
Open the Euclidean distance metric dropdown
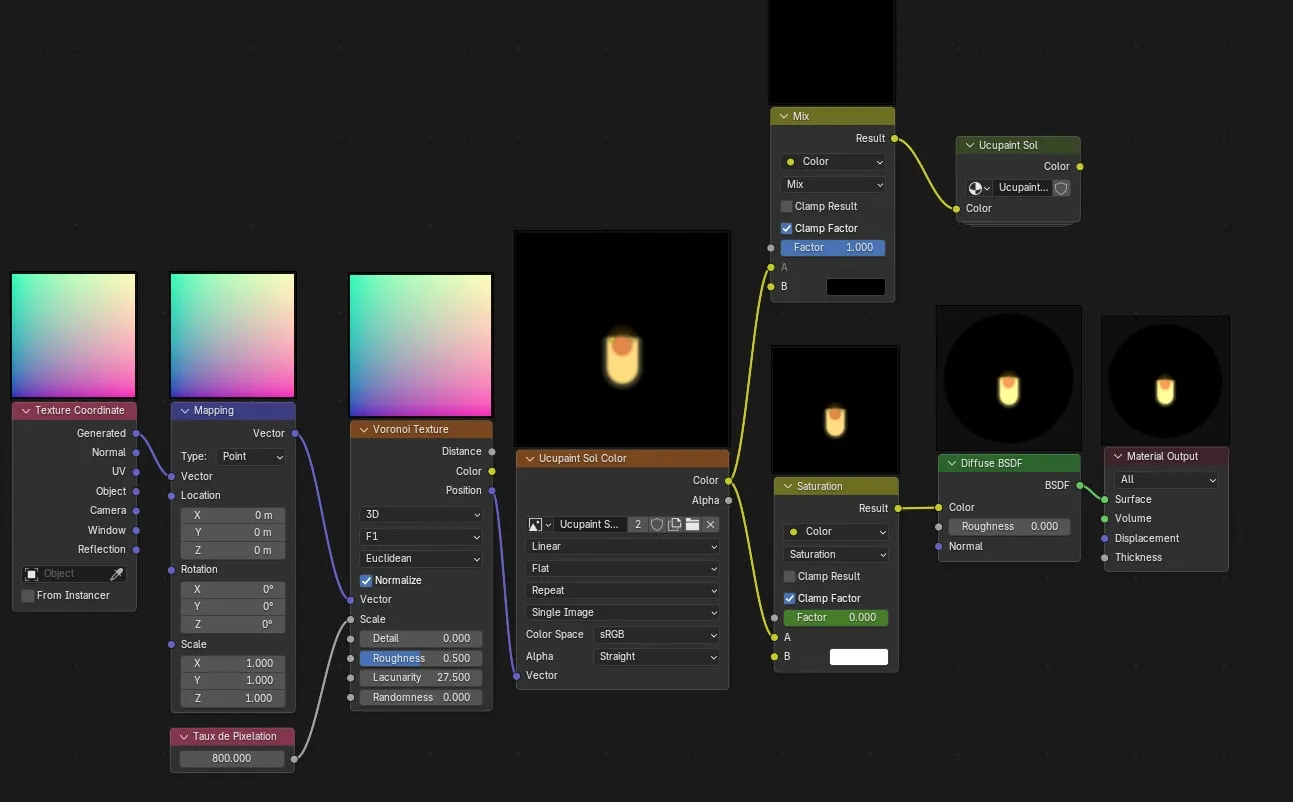tap(421, 558)
